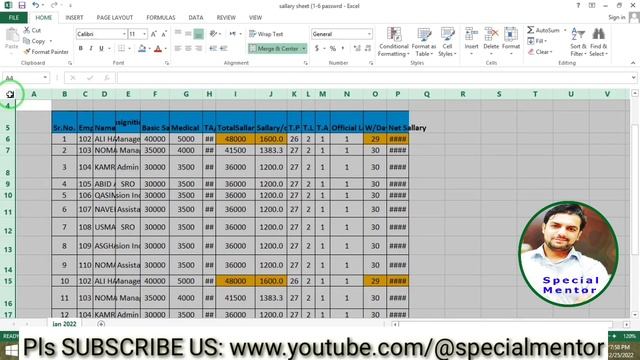Decrease font size with the smaller A
This screenshot has height=360, width=640.
164,34
